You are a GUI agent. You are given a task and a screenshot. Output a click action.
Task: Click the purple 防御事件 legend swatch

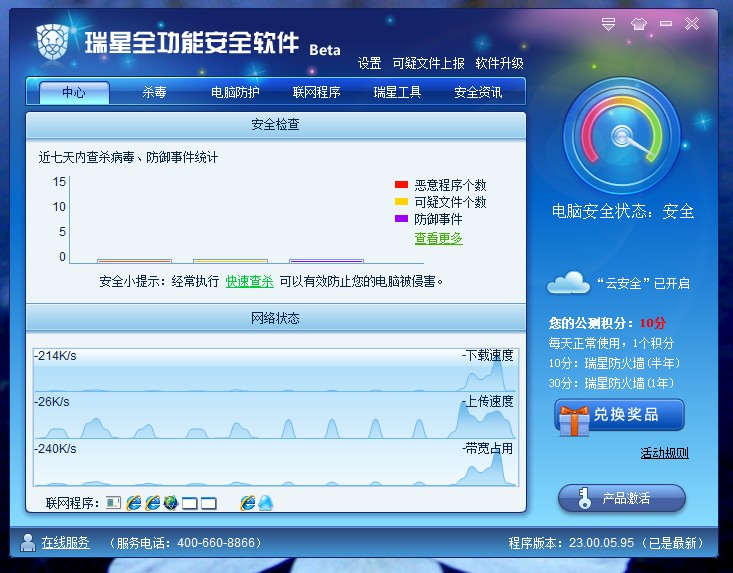[x=401, y=219]
